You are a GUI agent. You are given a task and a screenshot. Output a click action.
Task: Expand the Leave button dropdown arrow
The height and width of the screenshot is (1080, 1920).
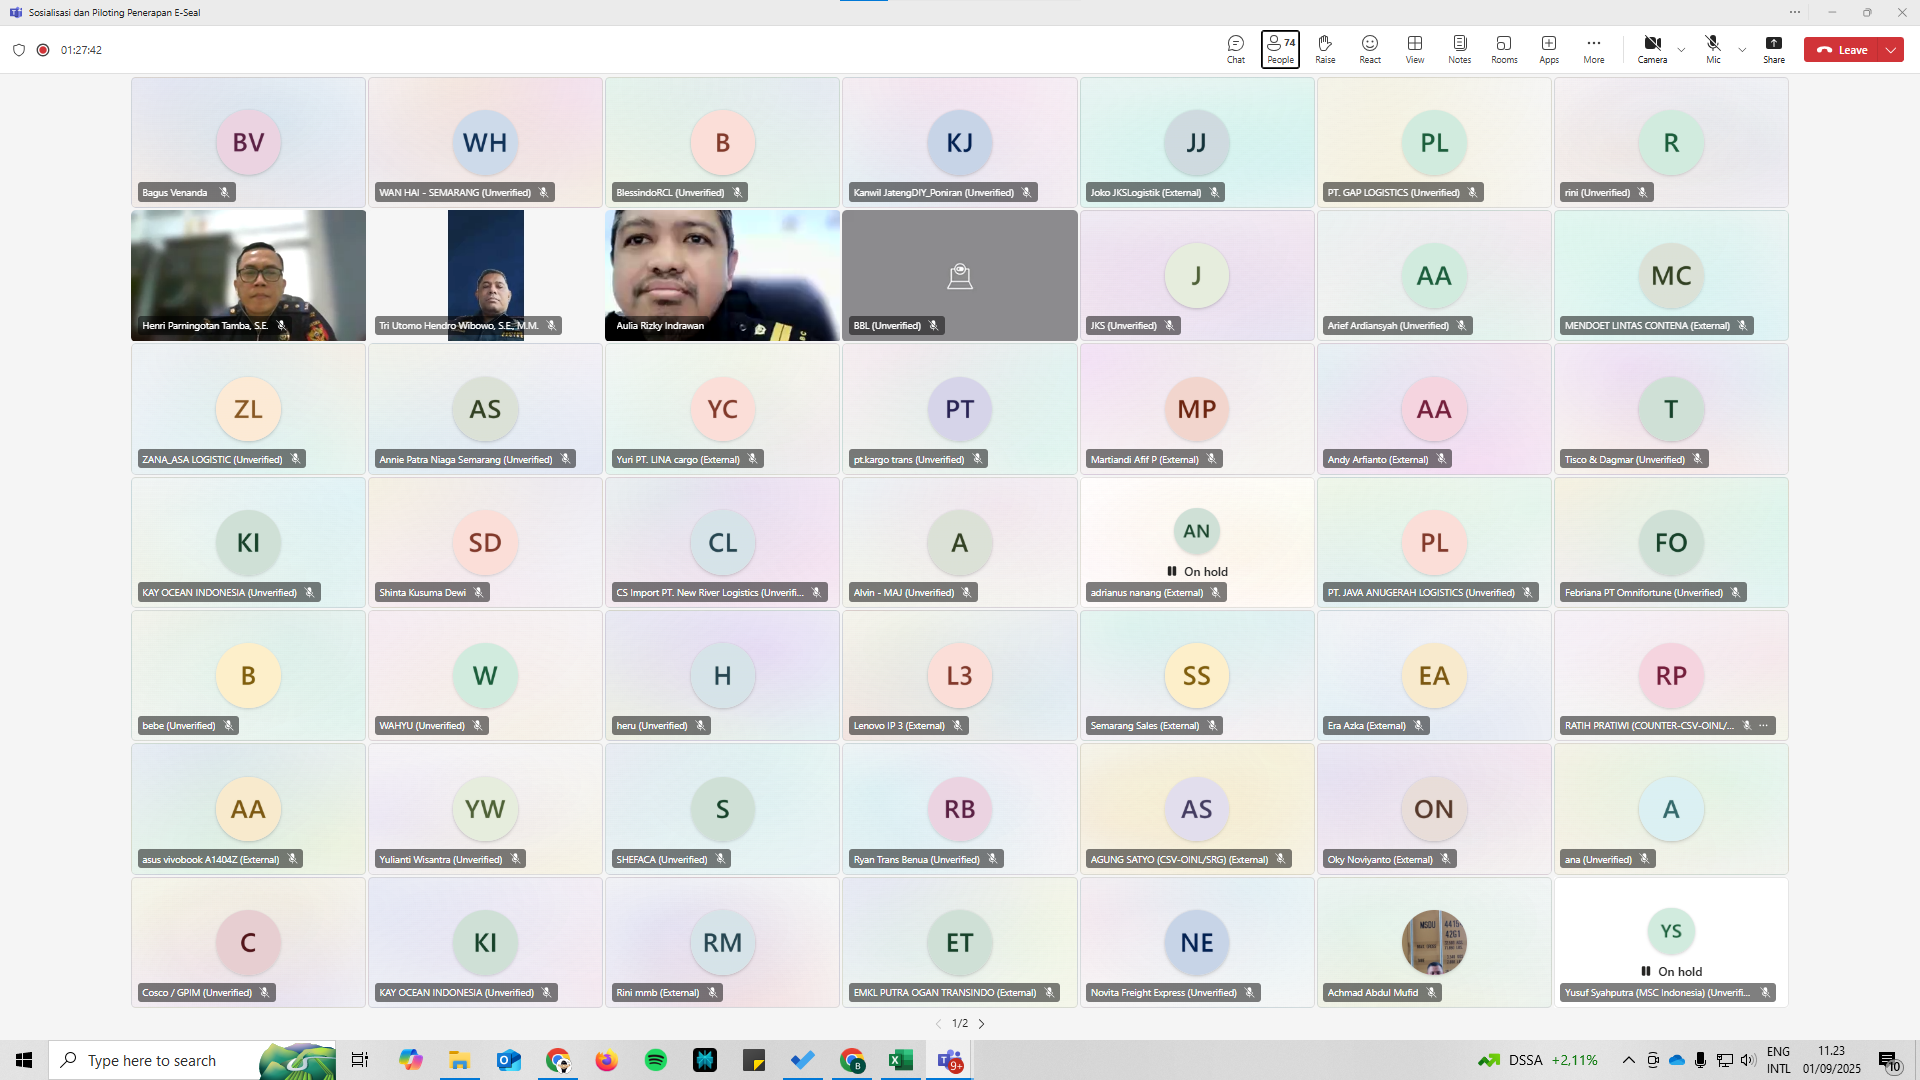point(1891,50)
